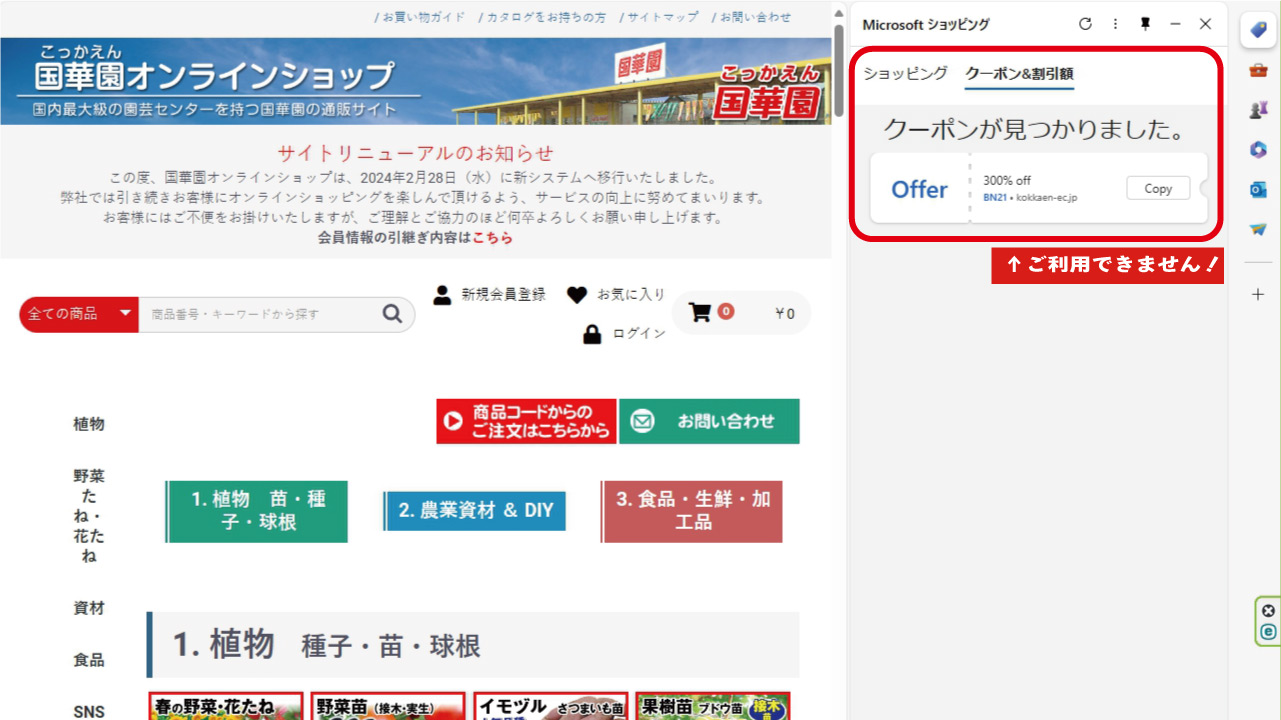The image size is (1281, 720).
Task: Open the 全ての商品 category dropdown
Action: tap(78, 314)
